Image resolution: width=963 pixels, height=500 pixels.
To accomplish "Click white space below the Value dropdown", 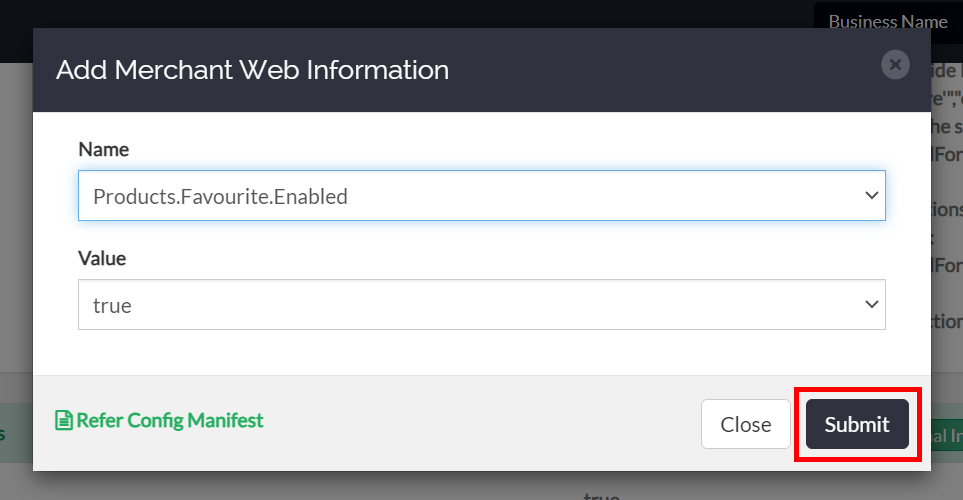I will tap(480, 352).
